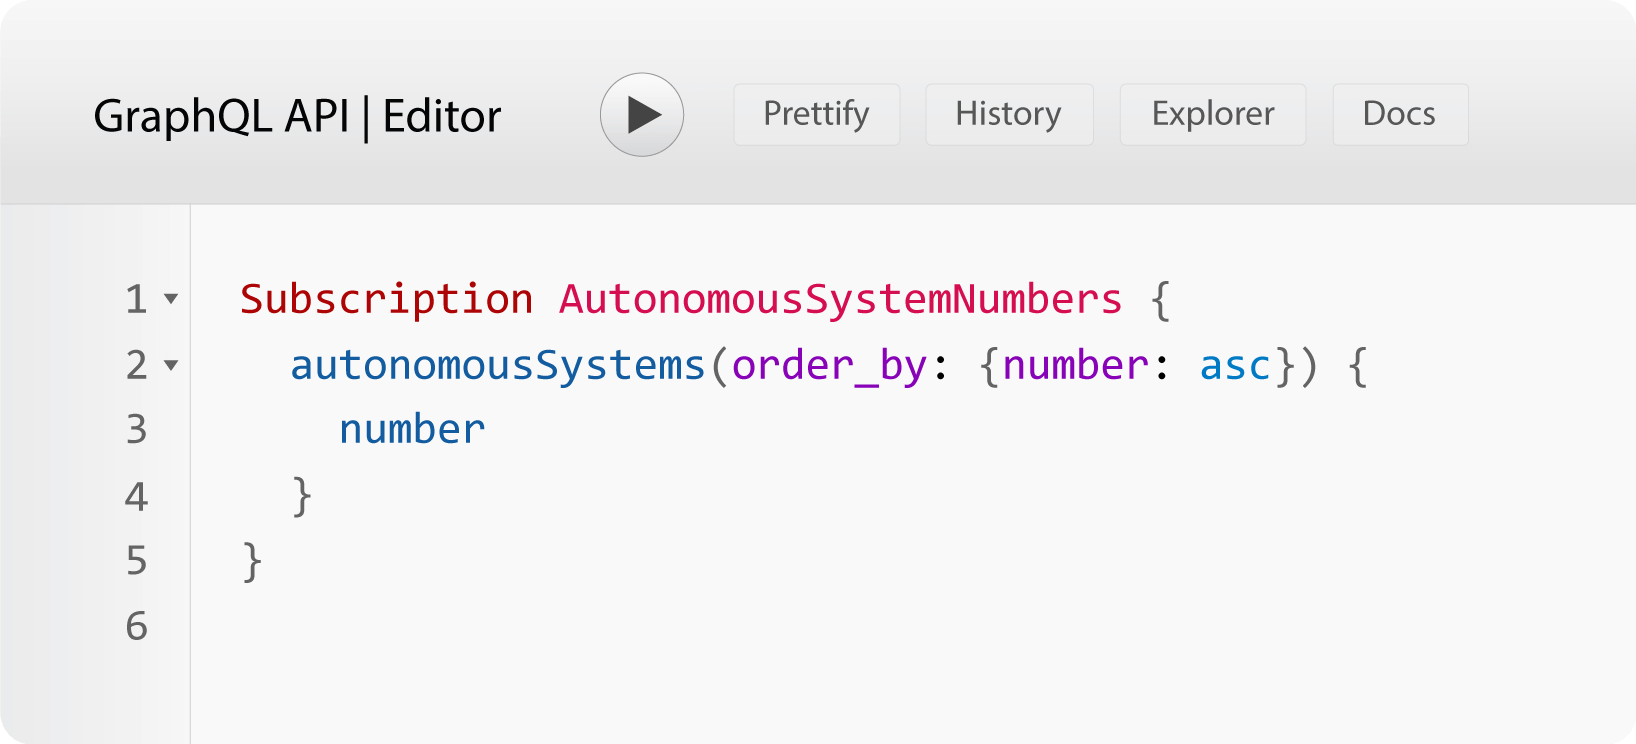Image resolution: width=1636 pixels, height=744 pixels.
Task: Collapse the Subscription block on line 1
Action: [171, 299]
